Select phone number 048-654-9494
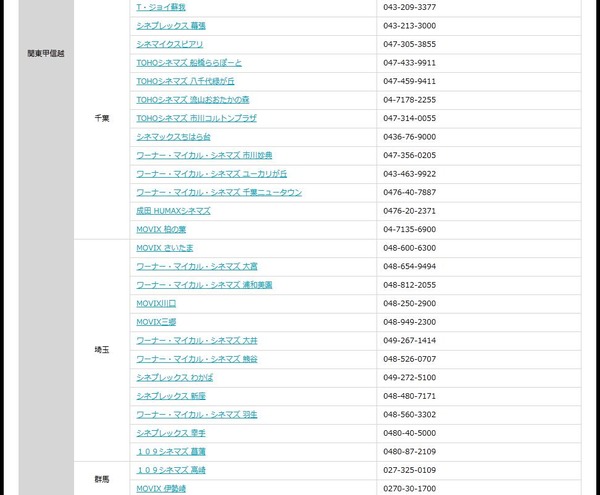Screen dimensions: 600x495 click(409, 266)
